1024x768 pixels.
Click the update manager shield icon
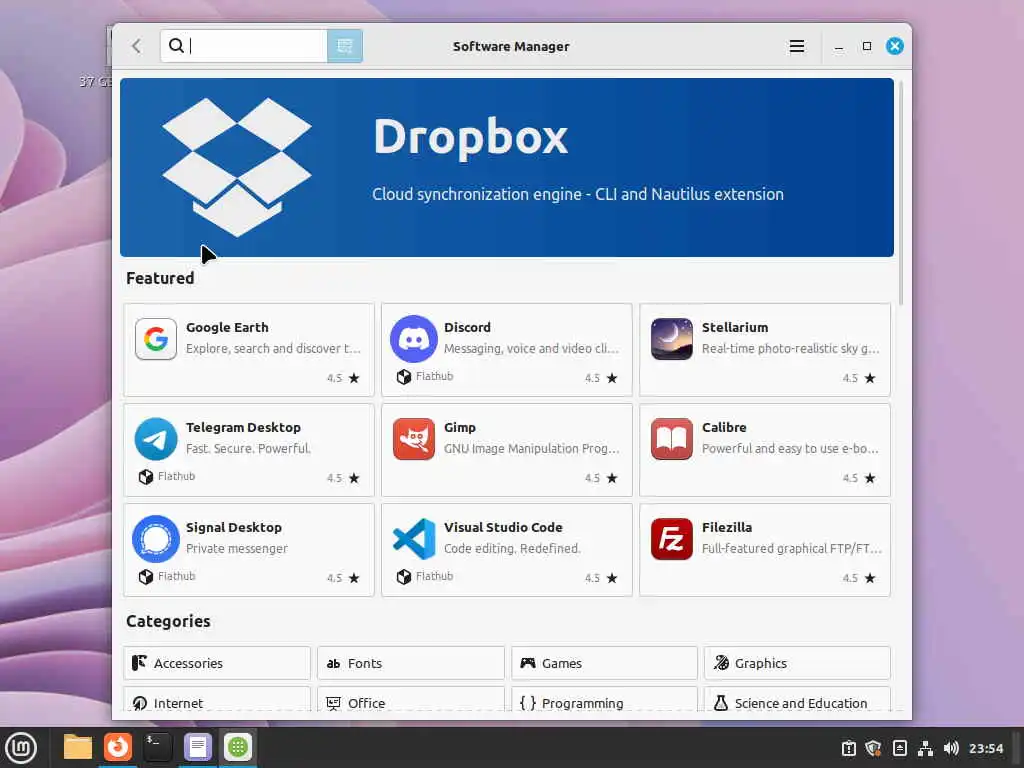873,748
